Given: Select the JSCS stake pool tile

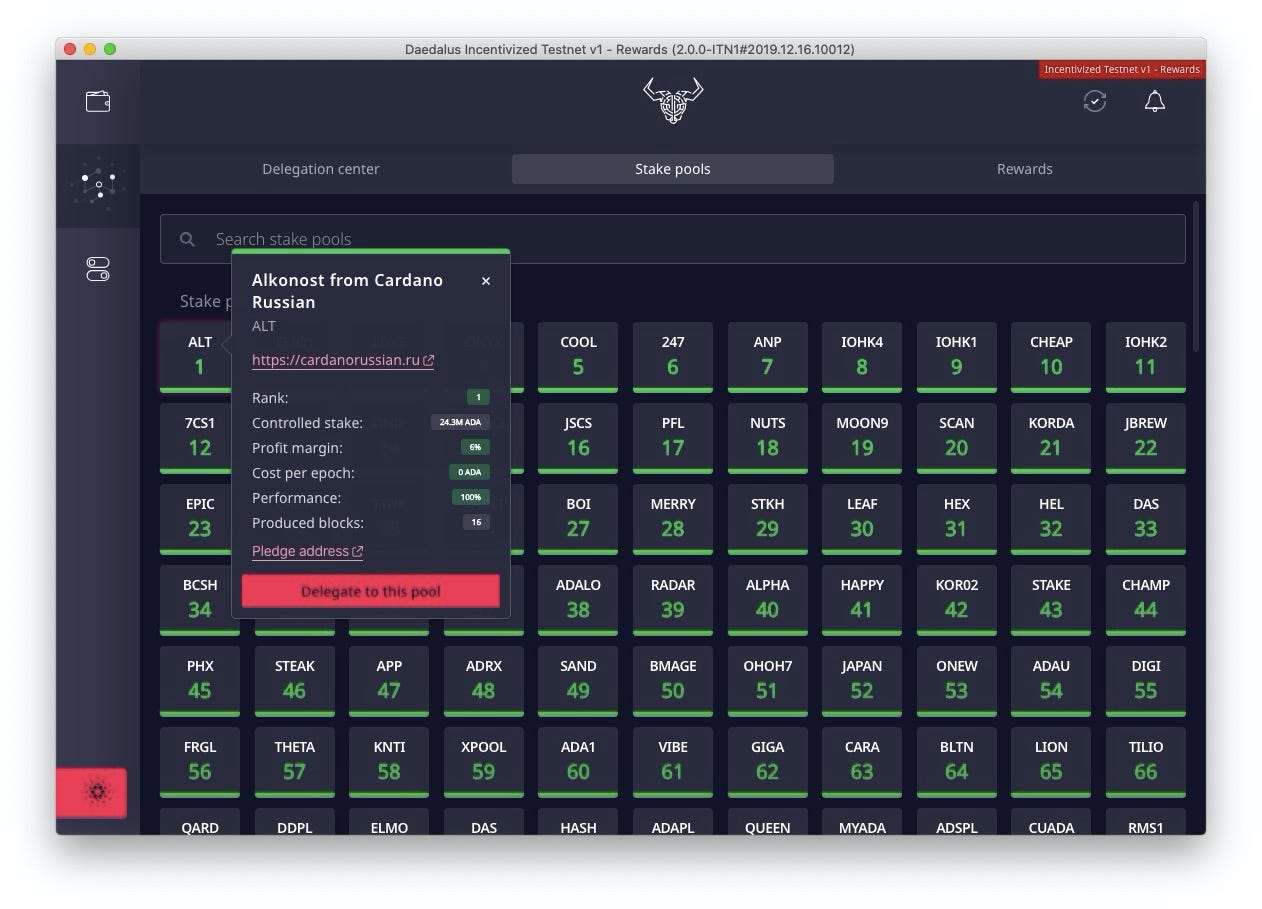Looking at the screenshot, I should tap(578, 438).
